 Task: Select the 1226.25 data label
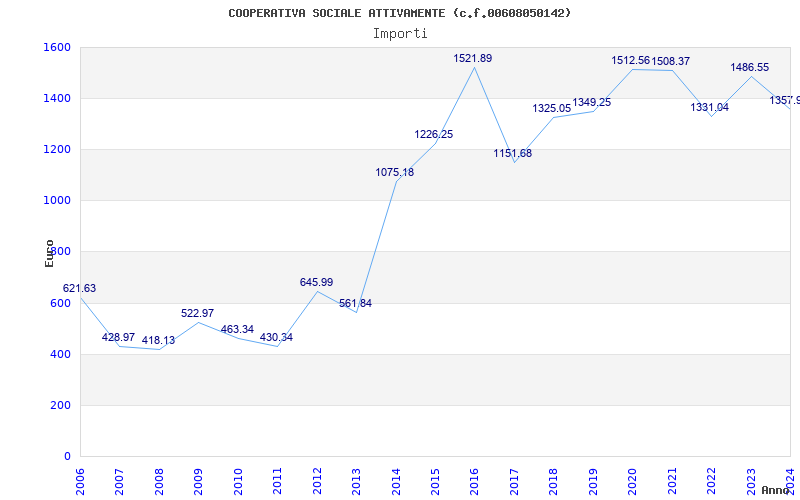(x=434, y=134)
